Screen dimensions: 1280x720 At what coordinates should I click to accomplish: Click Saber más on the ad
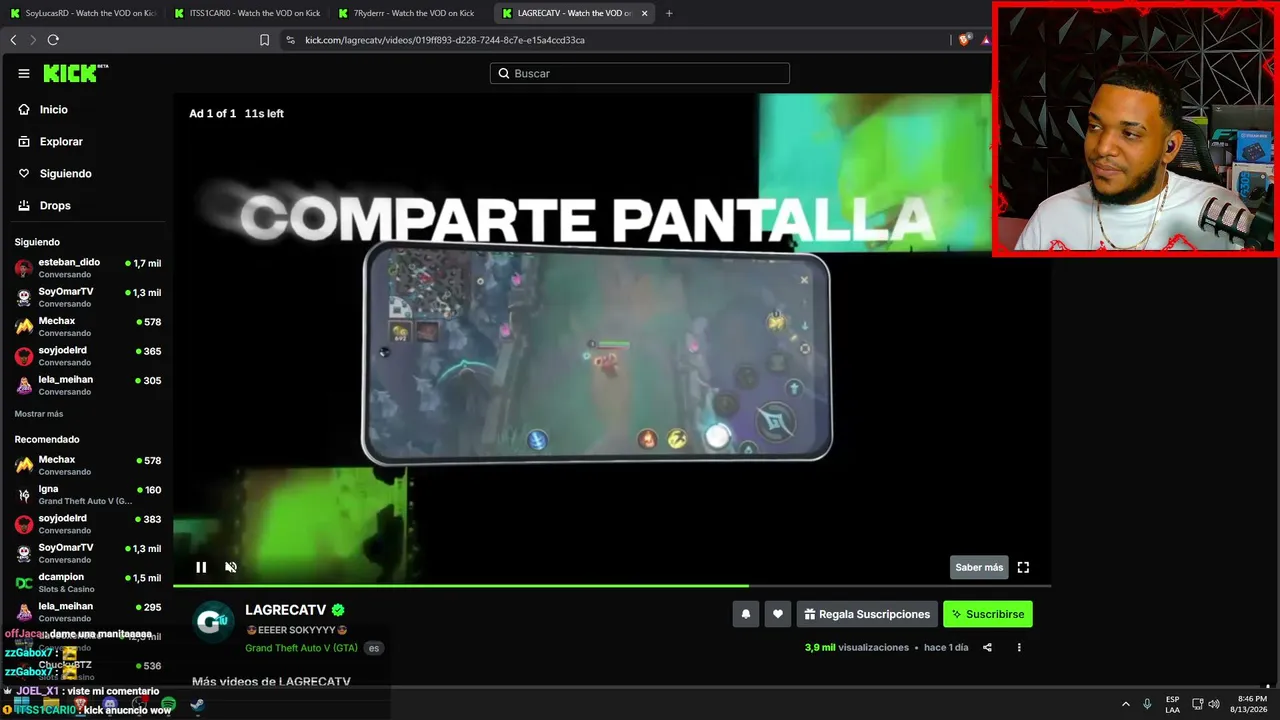[x=979, y=567]
